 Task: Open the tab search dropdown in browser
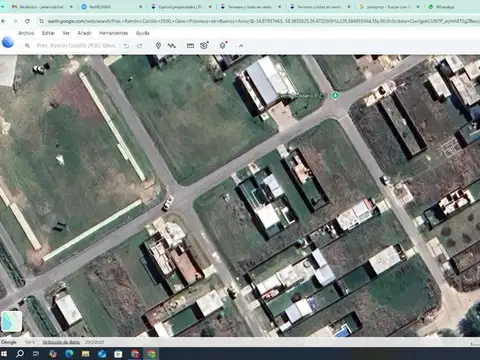(x=3, y=7)
